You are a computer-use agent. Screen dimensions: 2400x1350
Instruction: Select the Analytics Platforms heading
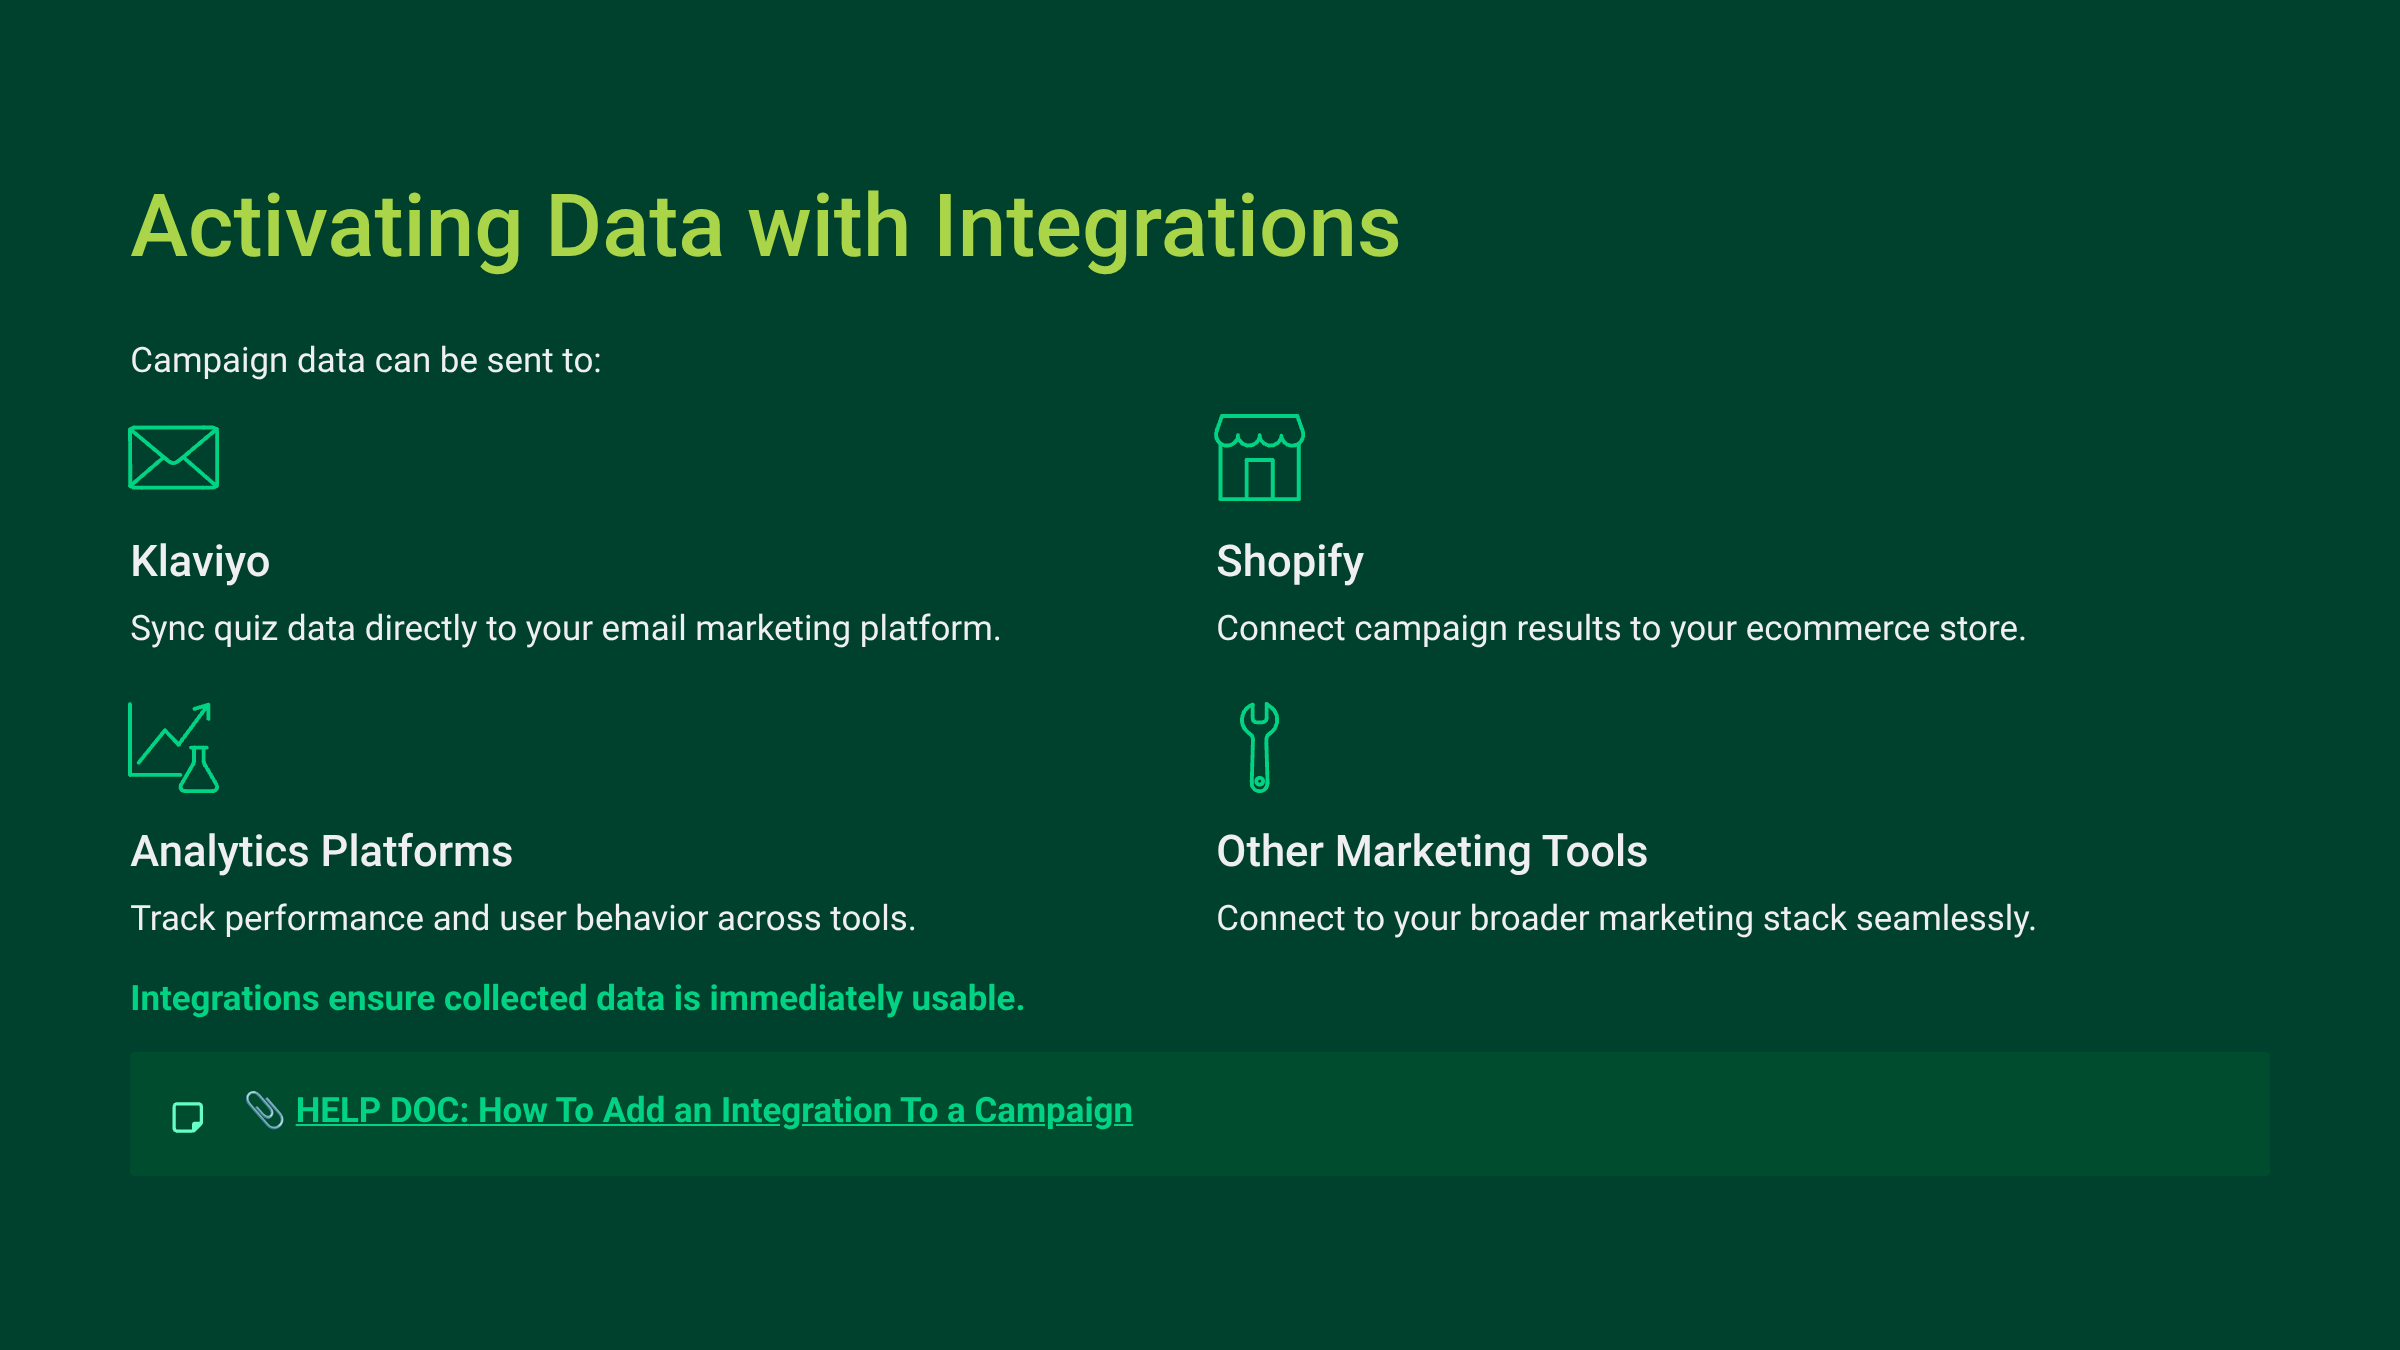321,851
